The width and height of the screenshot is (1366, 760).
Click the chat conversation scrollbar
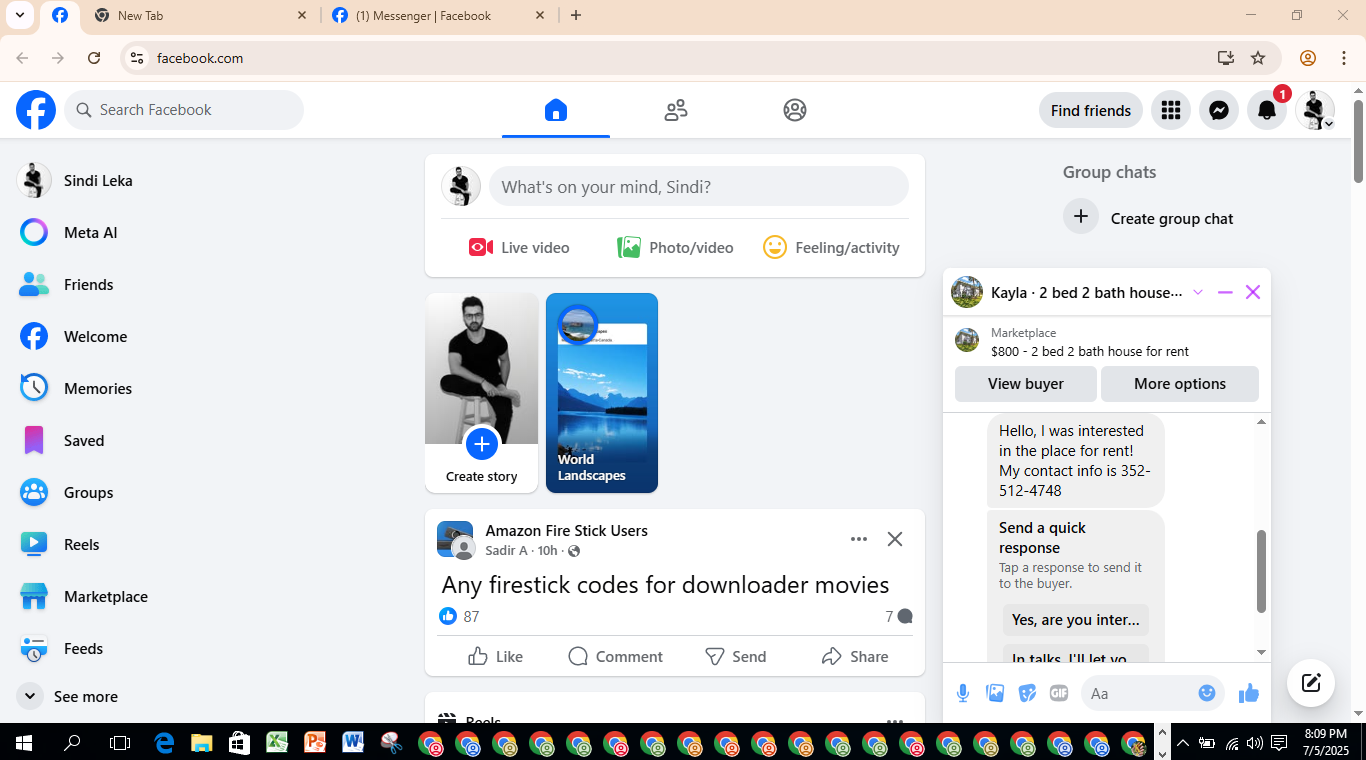(1261, 571)
